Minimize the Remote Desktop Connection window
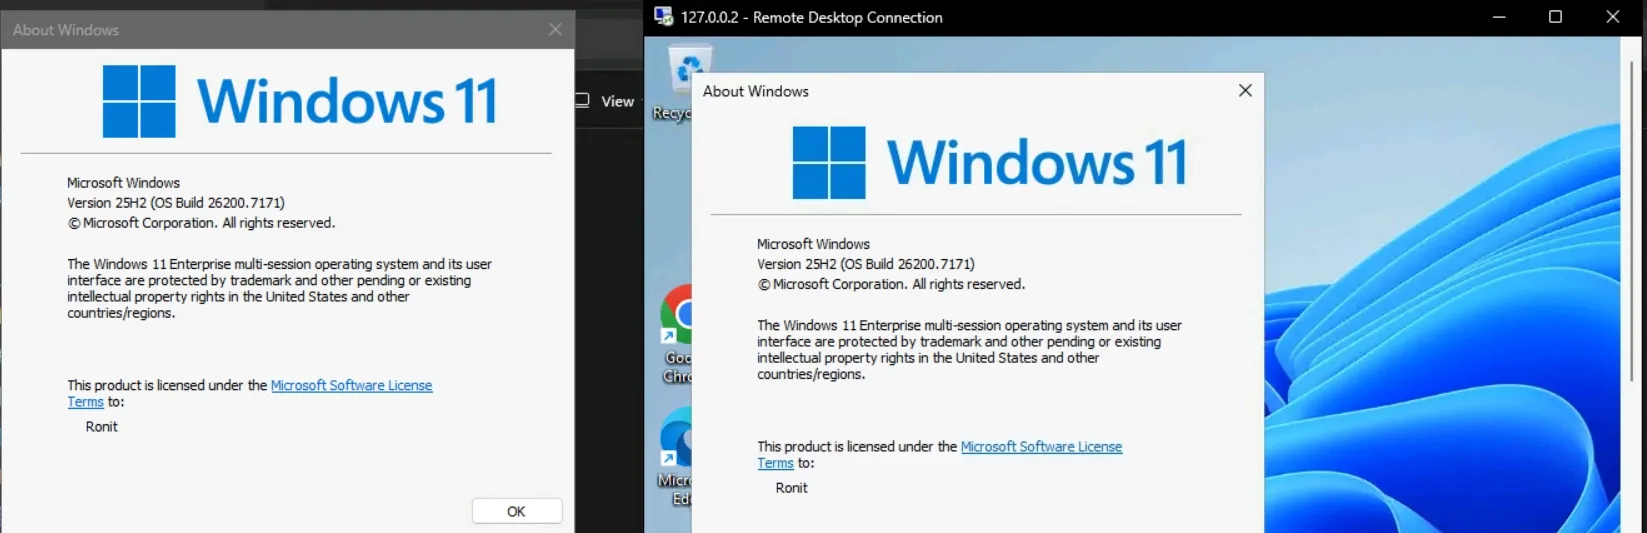This screenshot has width=1647, height=533. pyautogui.click(x=1498, y=17)
